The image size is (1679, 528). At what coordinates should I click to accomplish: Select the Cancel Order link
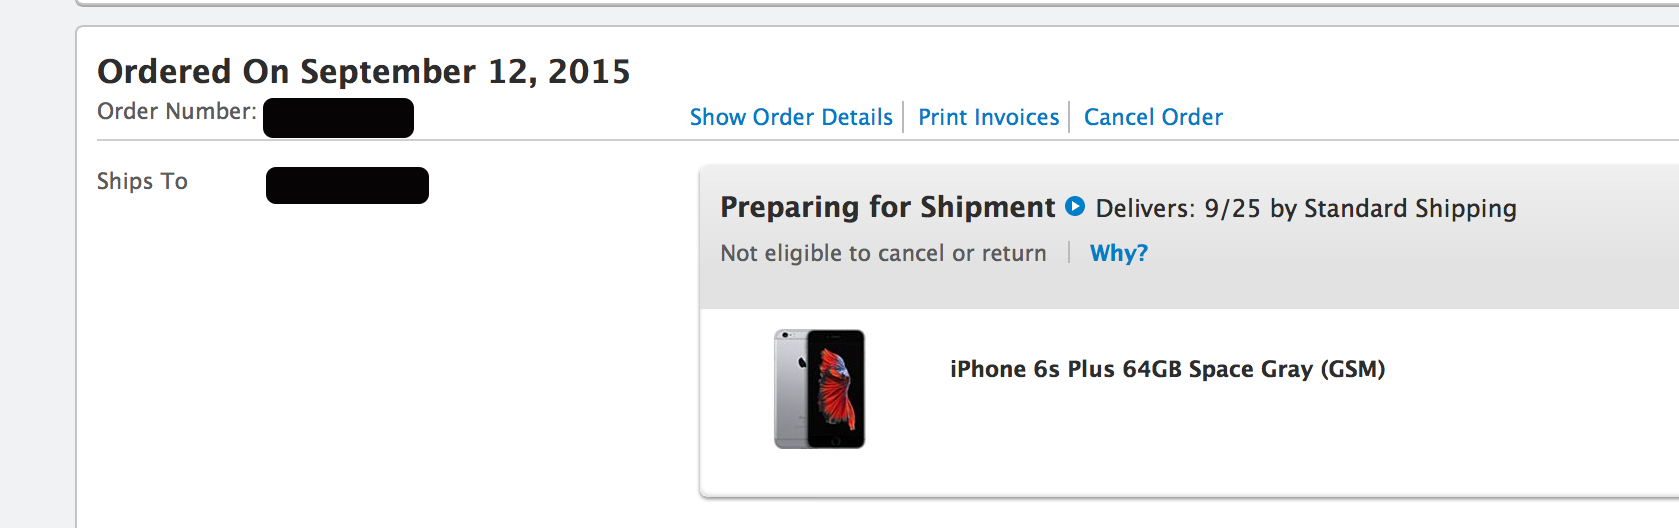[x=1153, y=117]
